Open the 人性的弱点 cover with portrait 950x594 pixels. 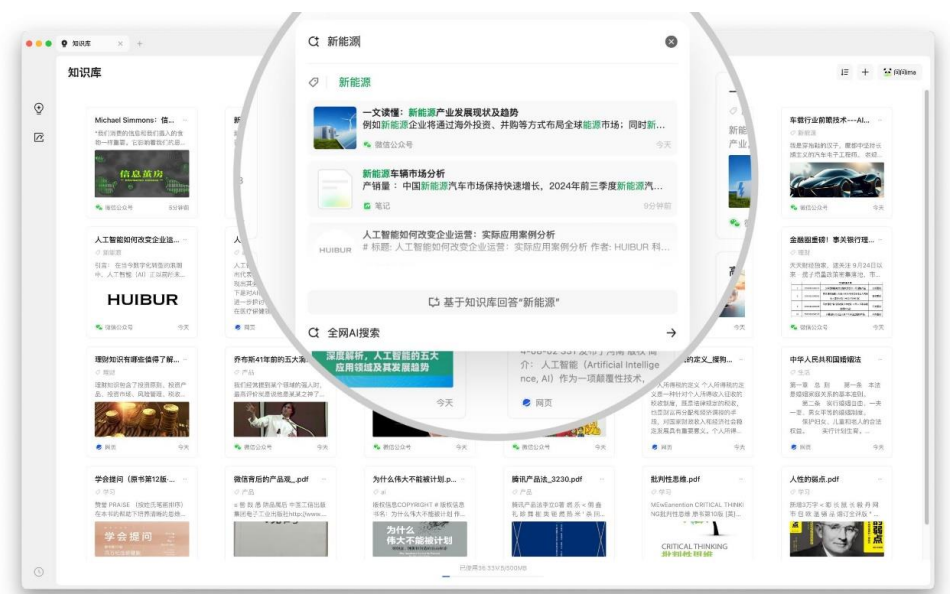[x=836, y=539]
